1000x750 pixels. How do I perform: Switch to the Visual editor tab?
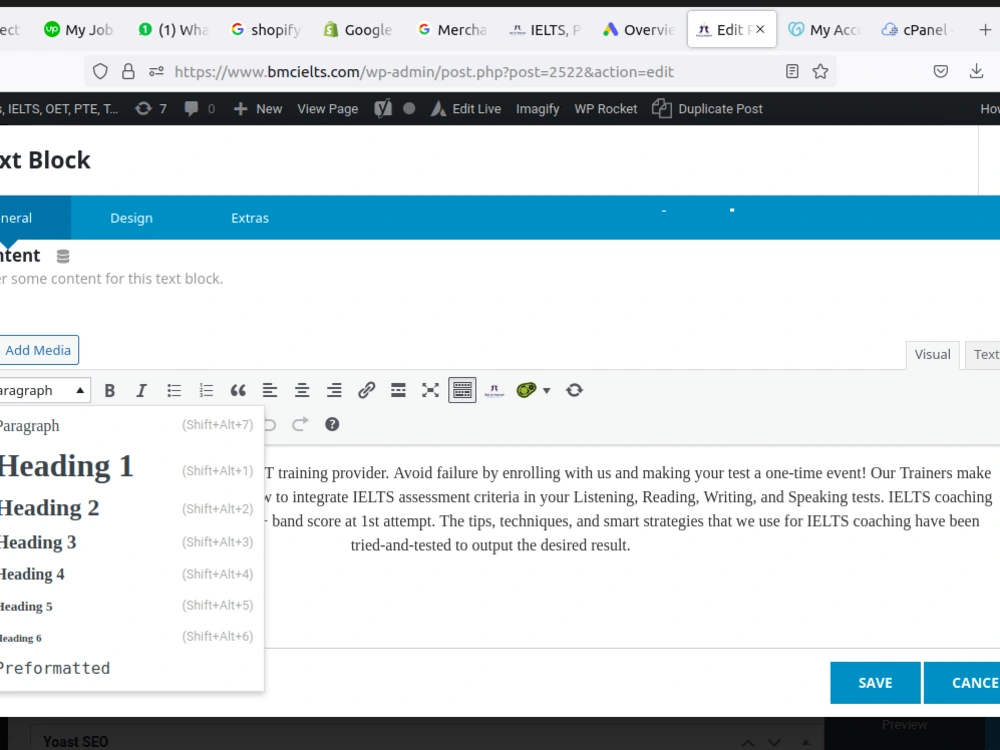tap(932, 355)
